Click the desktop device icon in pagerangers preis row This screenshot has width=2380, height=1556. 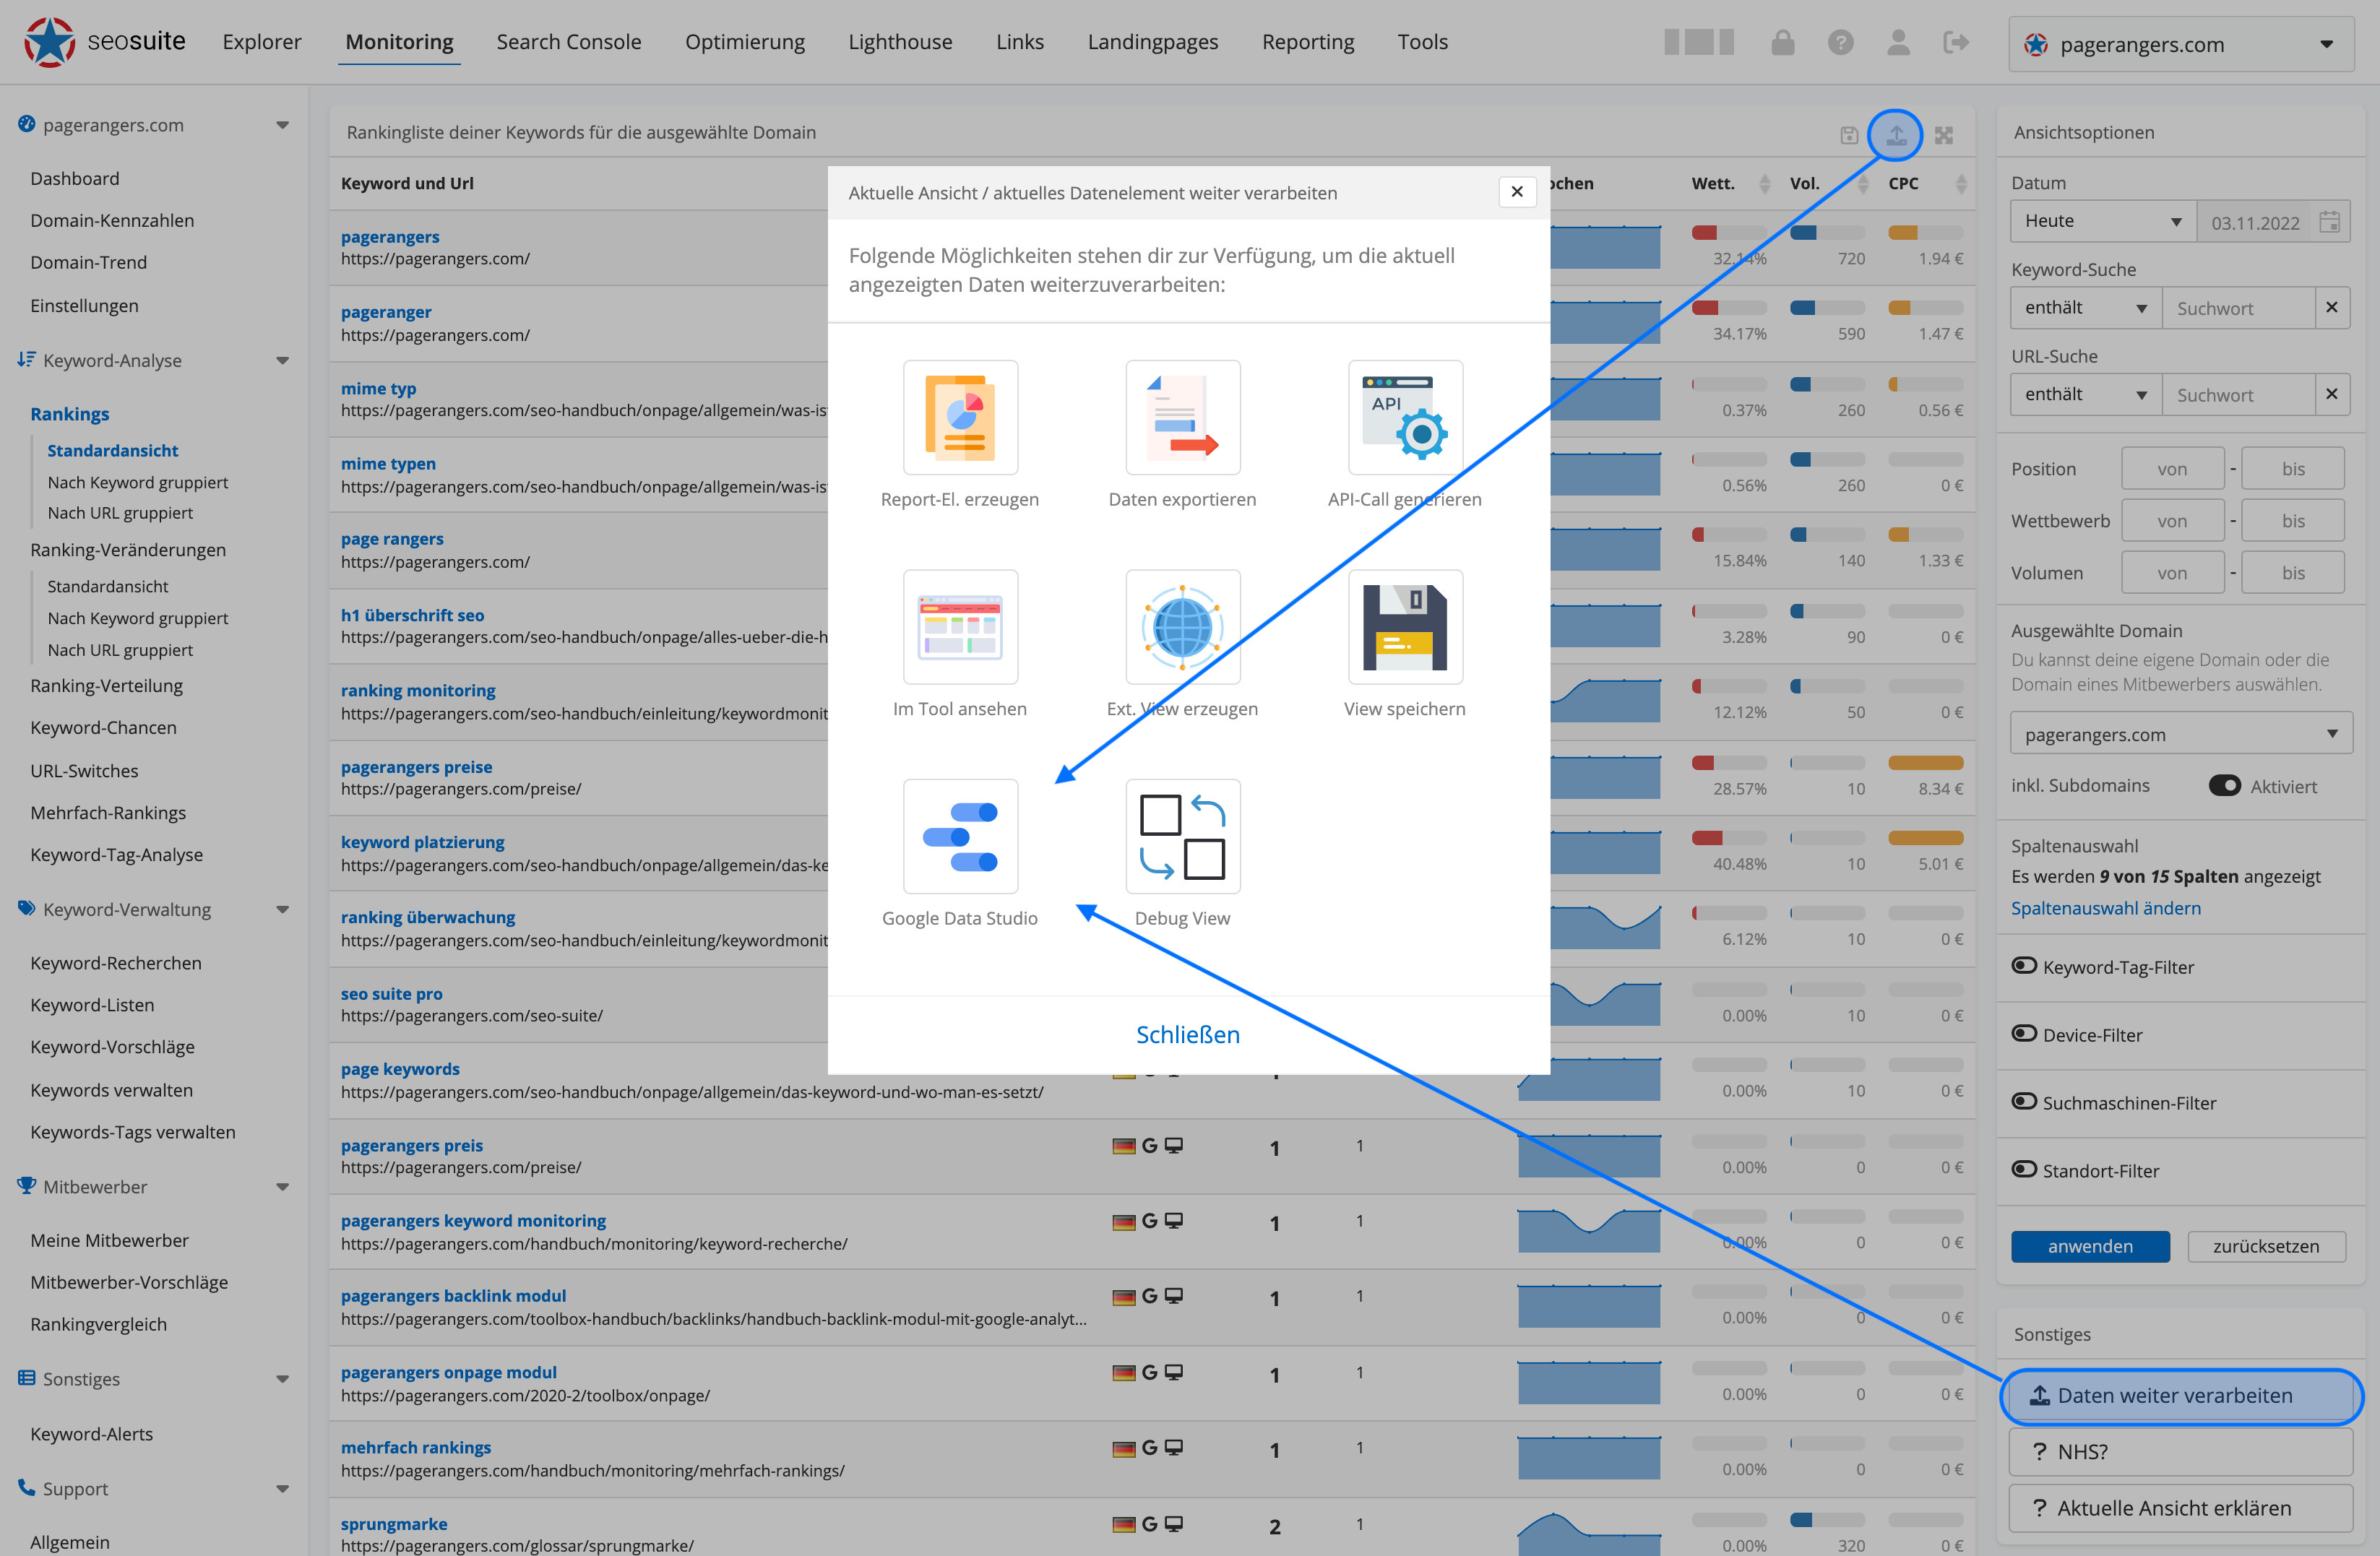(x=1174, y=1145)
